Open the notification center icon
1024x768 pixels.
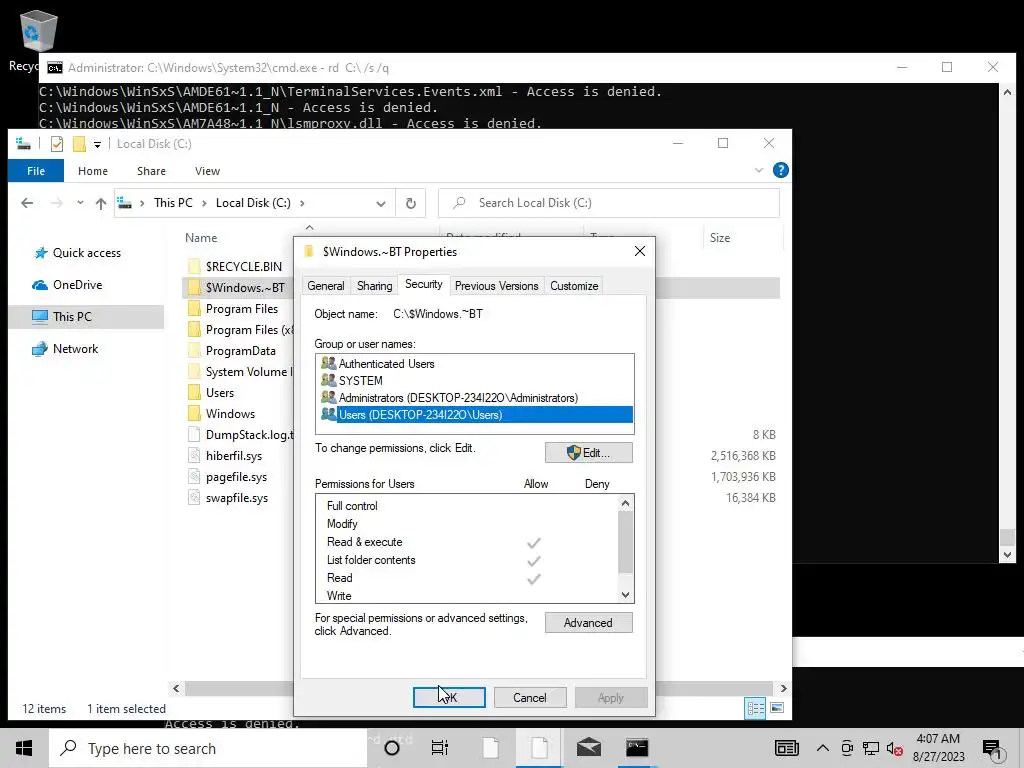(992, 750)
